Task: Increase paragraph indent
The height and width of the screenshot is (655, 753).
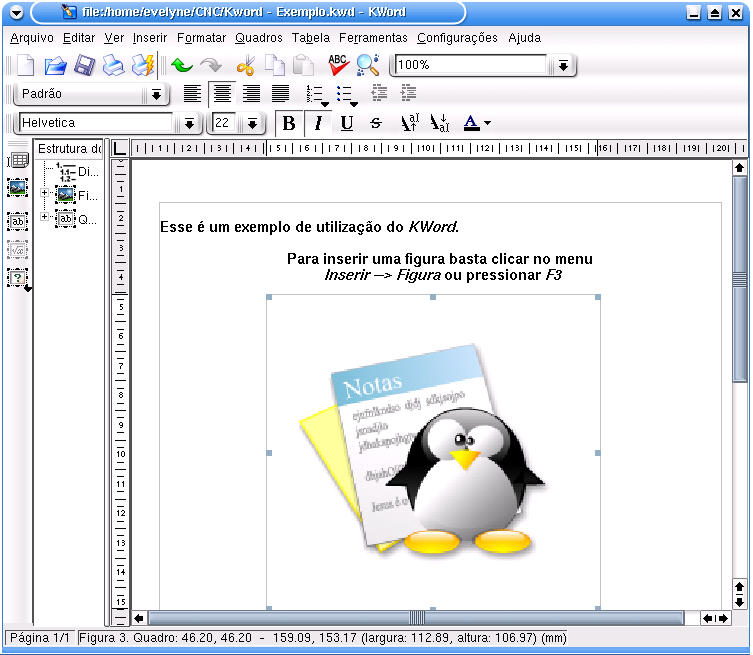Action: coord(408,93)
